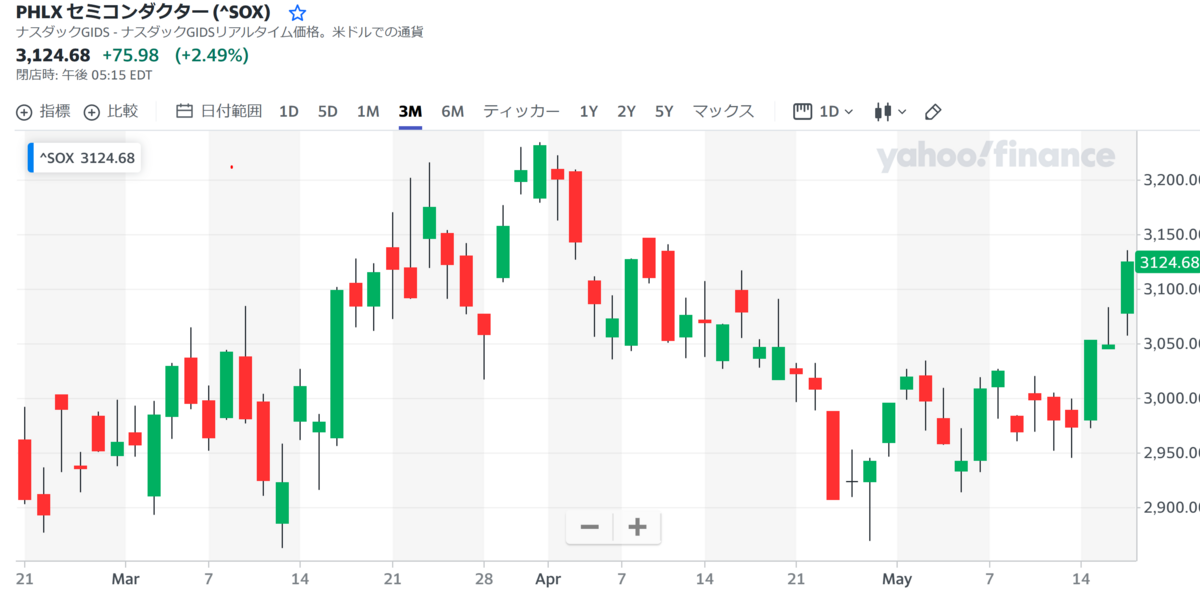Select the 3M range tab
The width and height of the screenshot is (1200, 589).
(410, 111)
